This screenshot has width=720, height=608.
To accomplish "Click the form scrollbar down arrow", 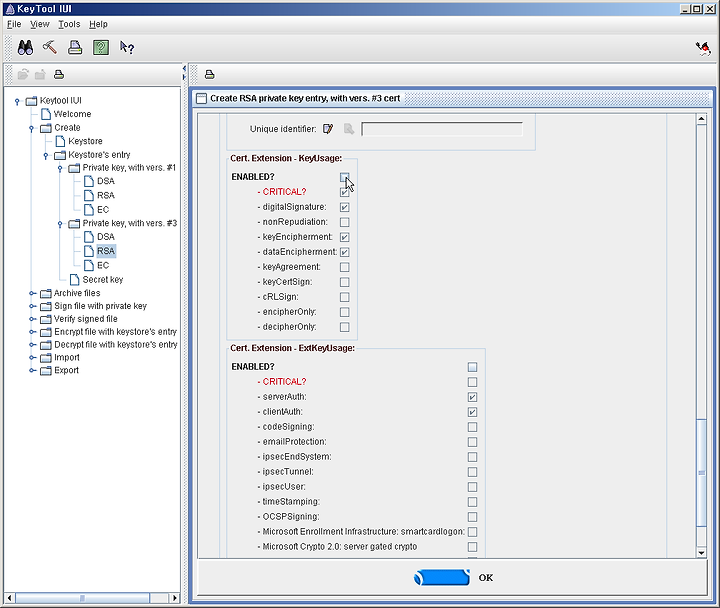I will pos(701,553).
